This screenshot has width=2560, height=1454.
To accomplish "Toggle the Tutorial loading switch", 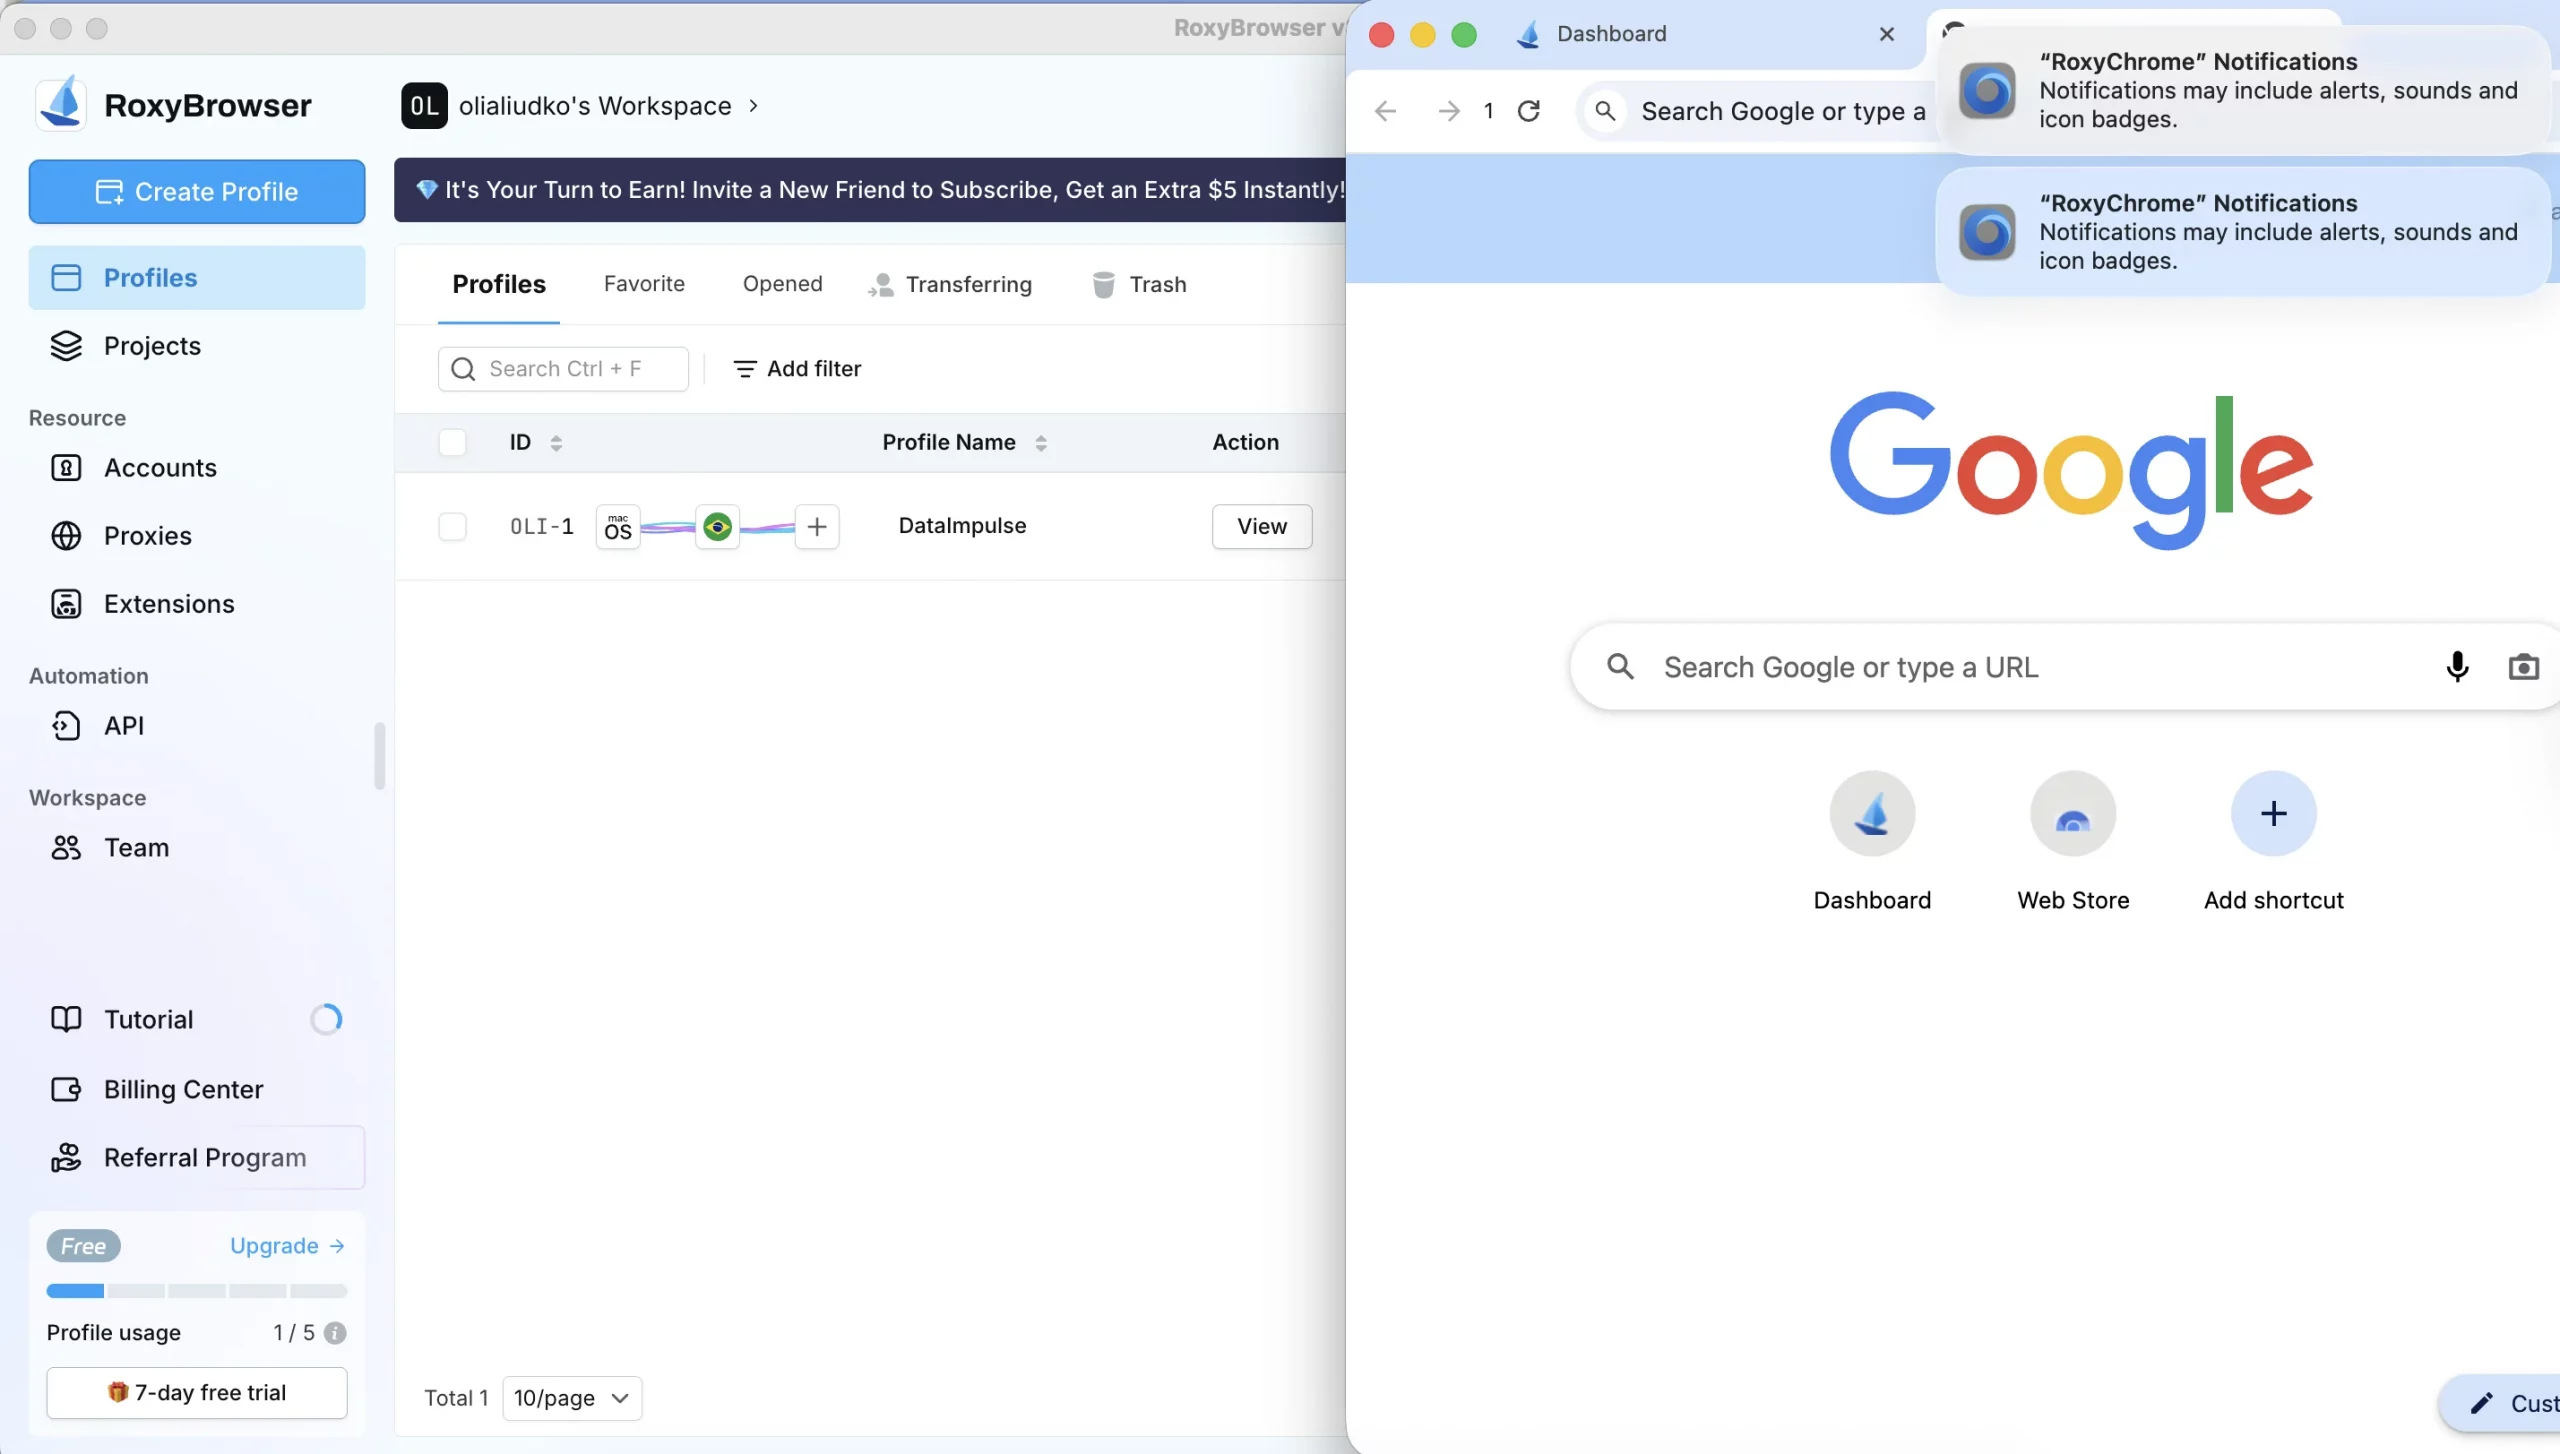I will [x=327, y=1018].
